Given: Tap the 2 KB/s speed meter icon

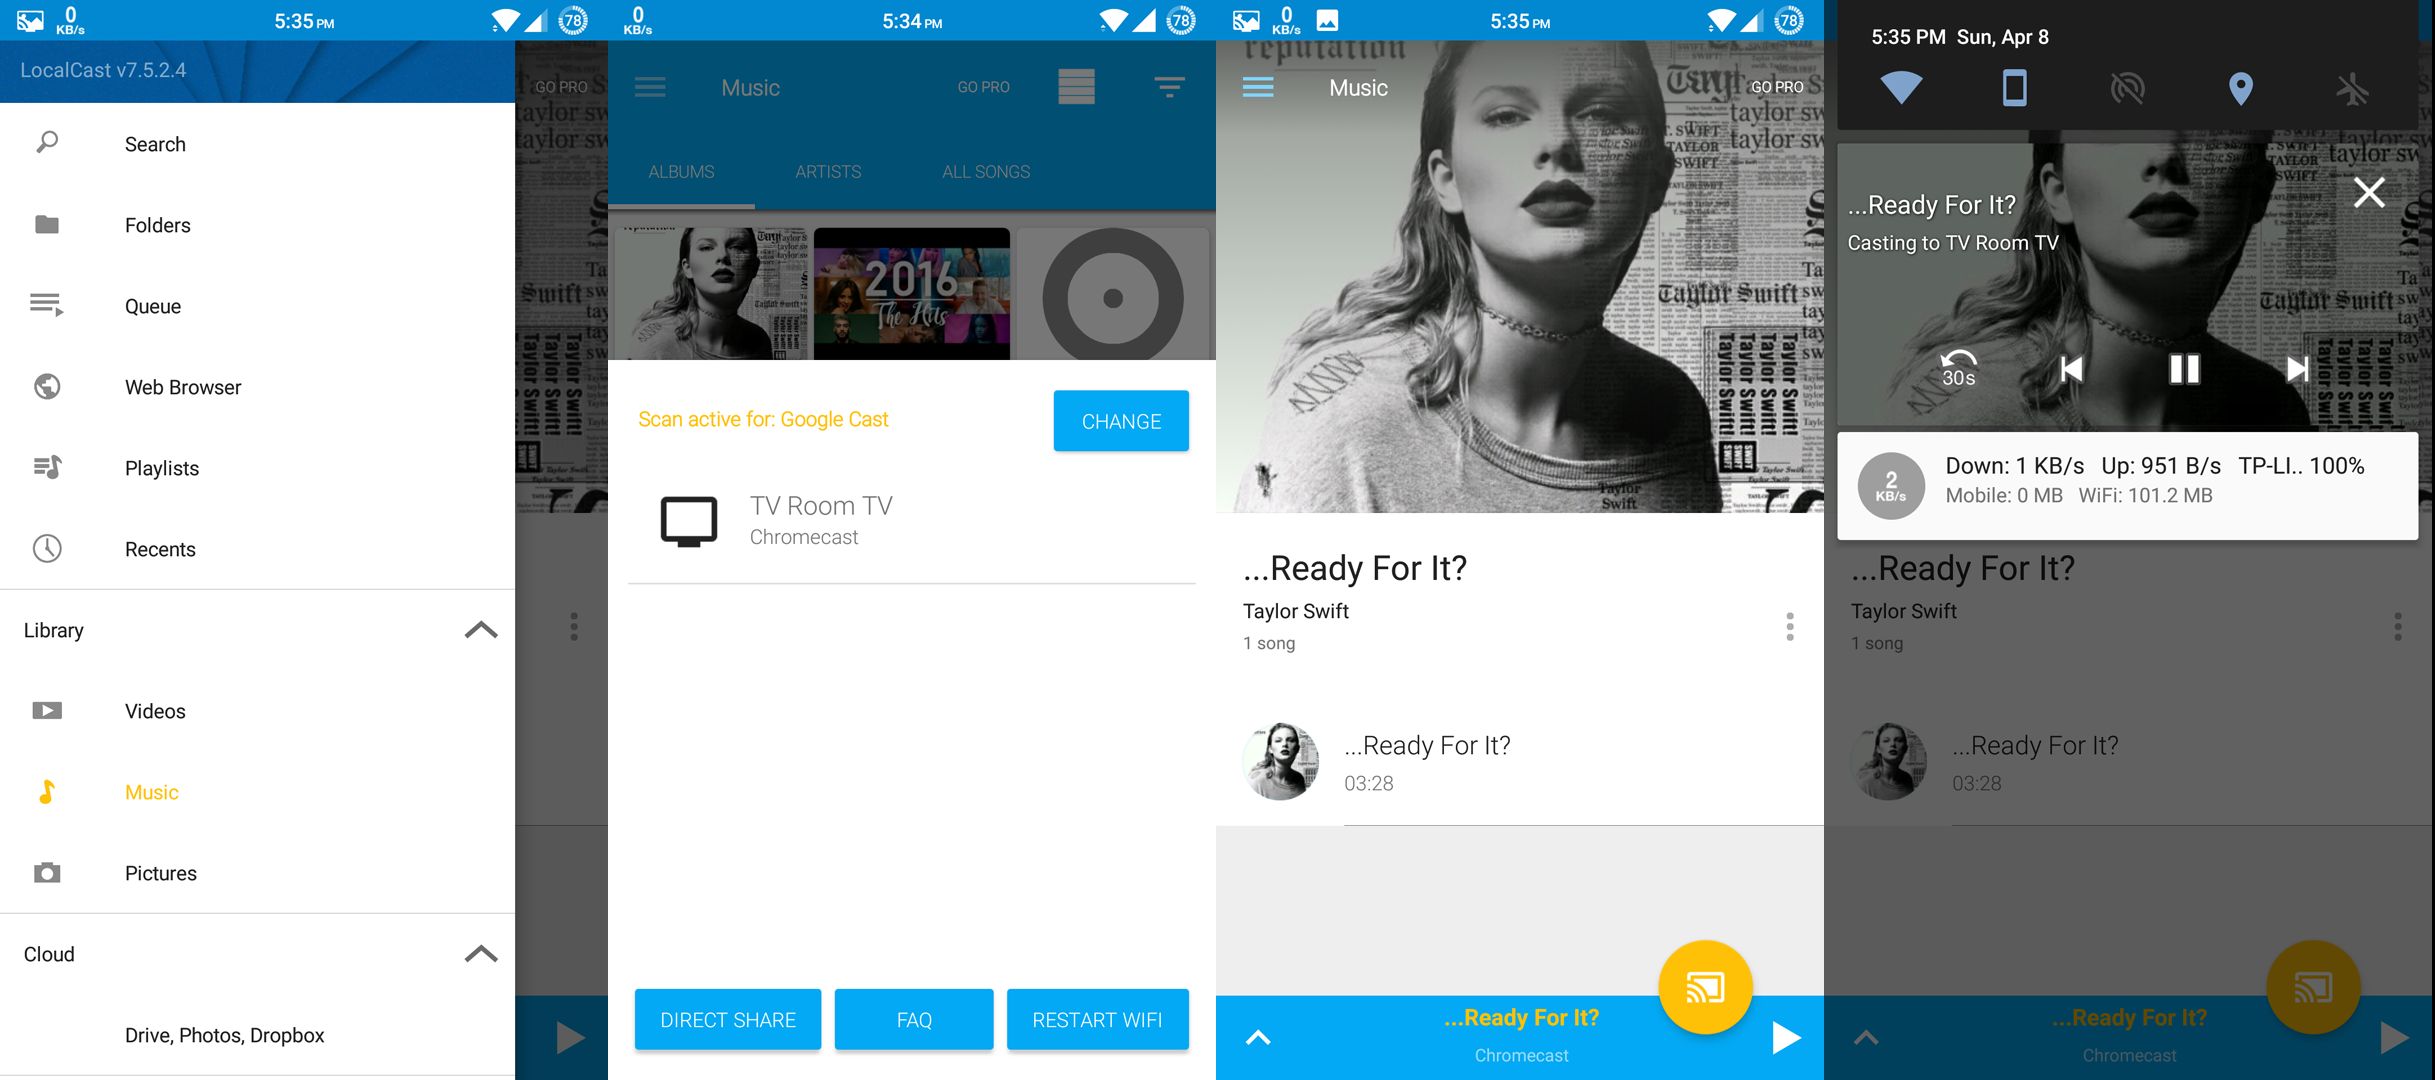Looking at the screenshot, I should (x=1891, y=486).
